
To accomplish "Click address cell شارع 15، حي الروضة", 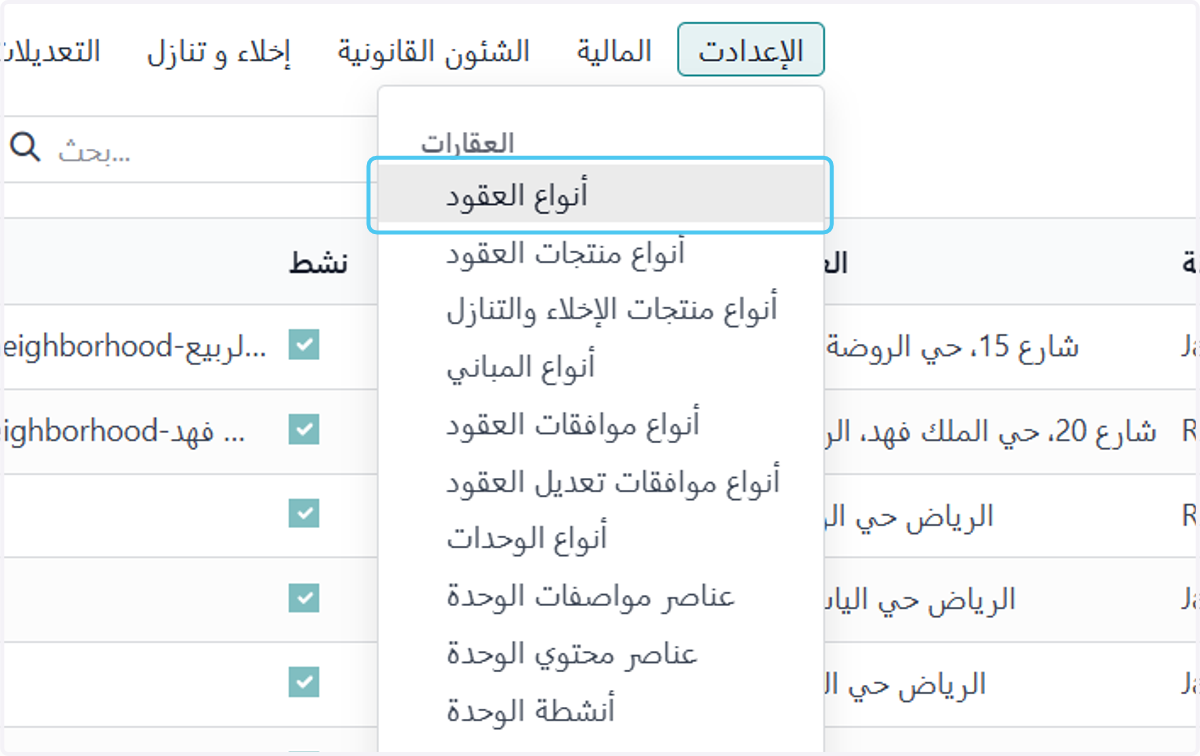I will (952, 347).
